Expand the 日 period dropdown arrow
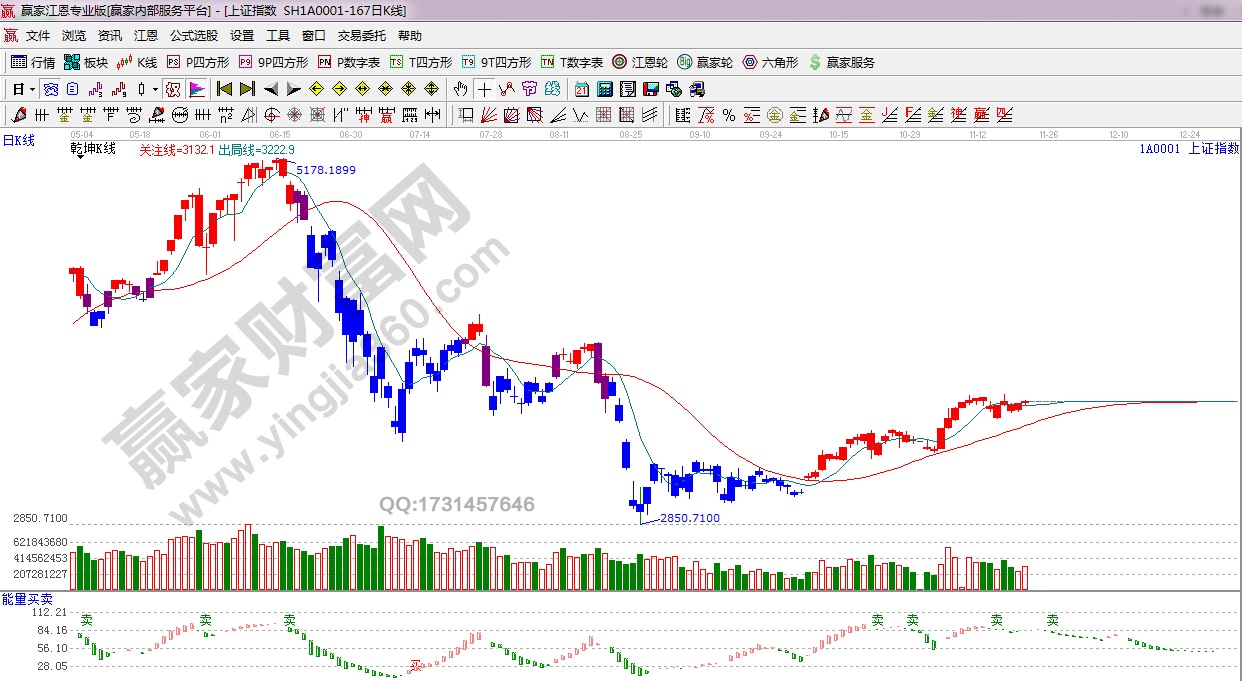 (x=32, y=88)
